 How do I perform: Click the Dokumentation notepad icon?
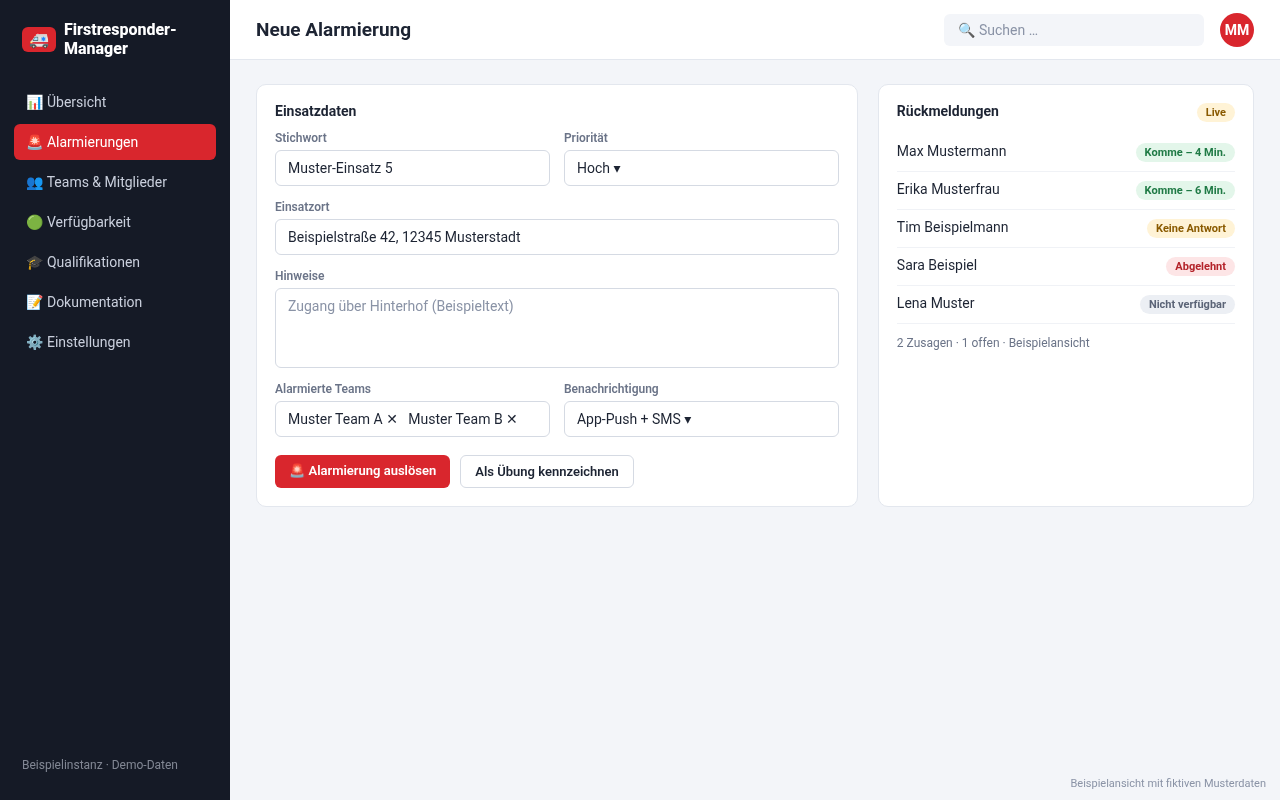click(x=34, y=302)
